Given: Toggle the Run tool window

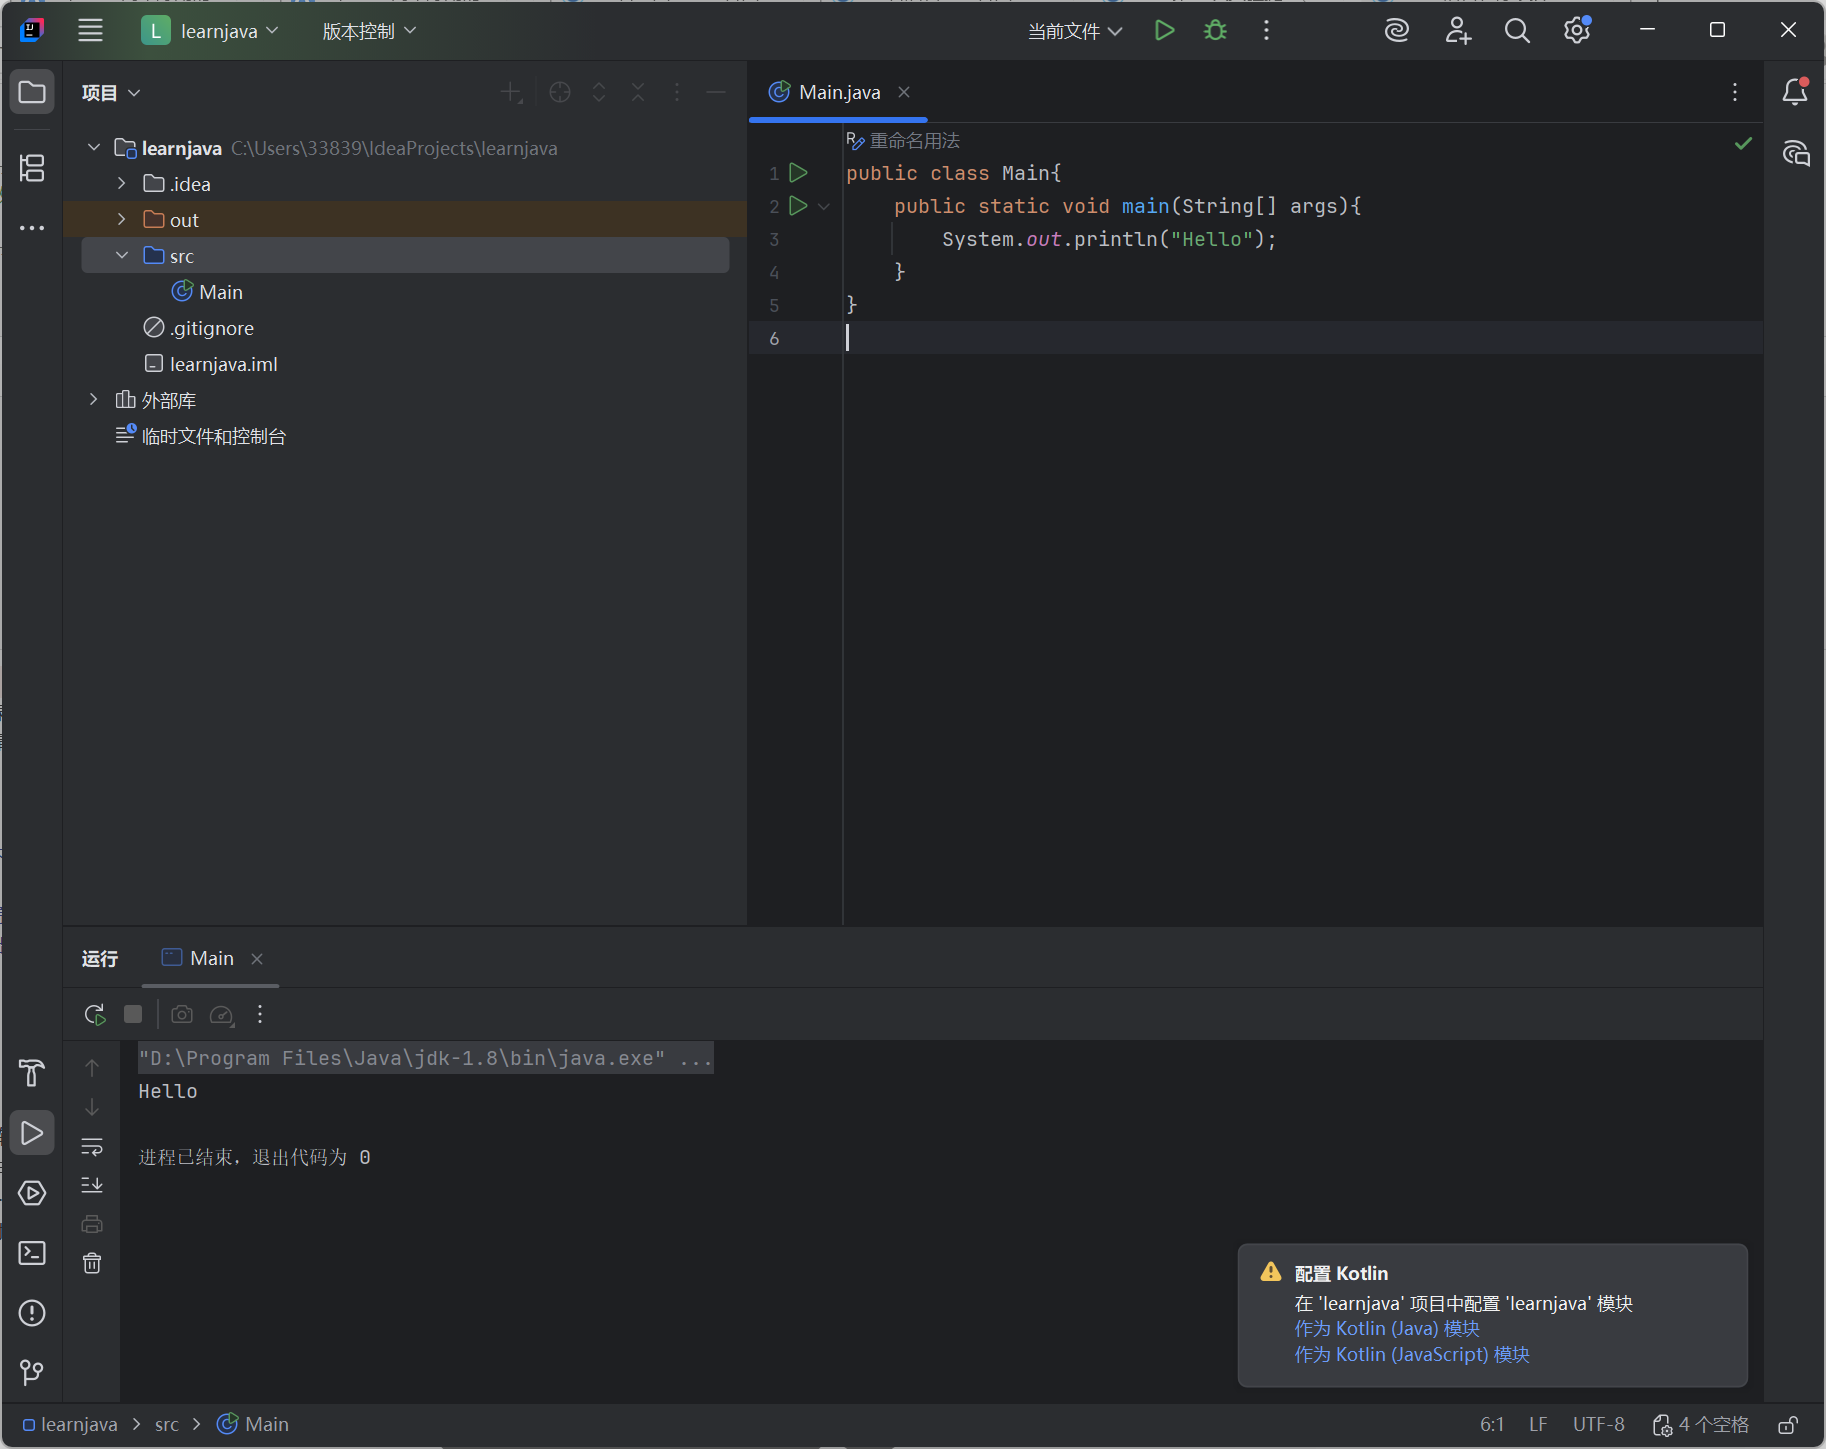Looking at the screenshot, I should click(32, 1133).
